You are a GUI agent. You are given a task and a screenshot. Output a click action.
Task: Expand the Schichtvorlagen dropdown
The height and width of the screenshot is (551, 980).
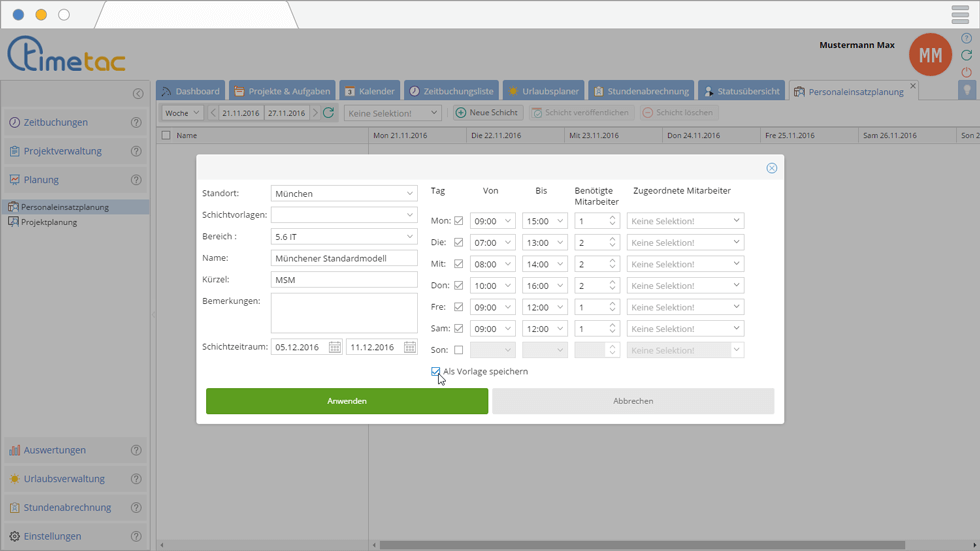pos(343,215)
